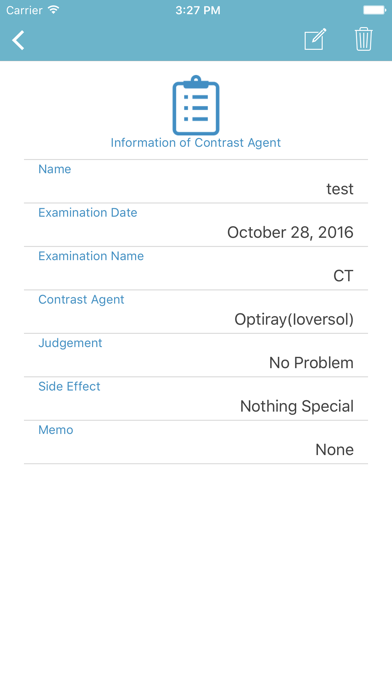The image size is (392, 696).
Task: Tap the Memo field label
Action: tap(55, 430)
